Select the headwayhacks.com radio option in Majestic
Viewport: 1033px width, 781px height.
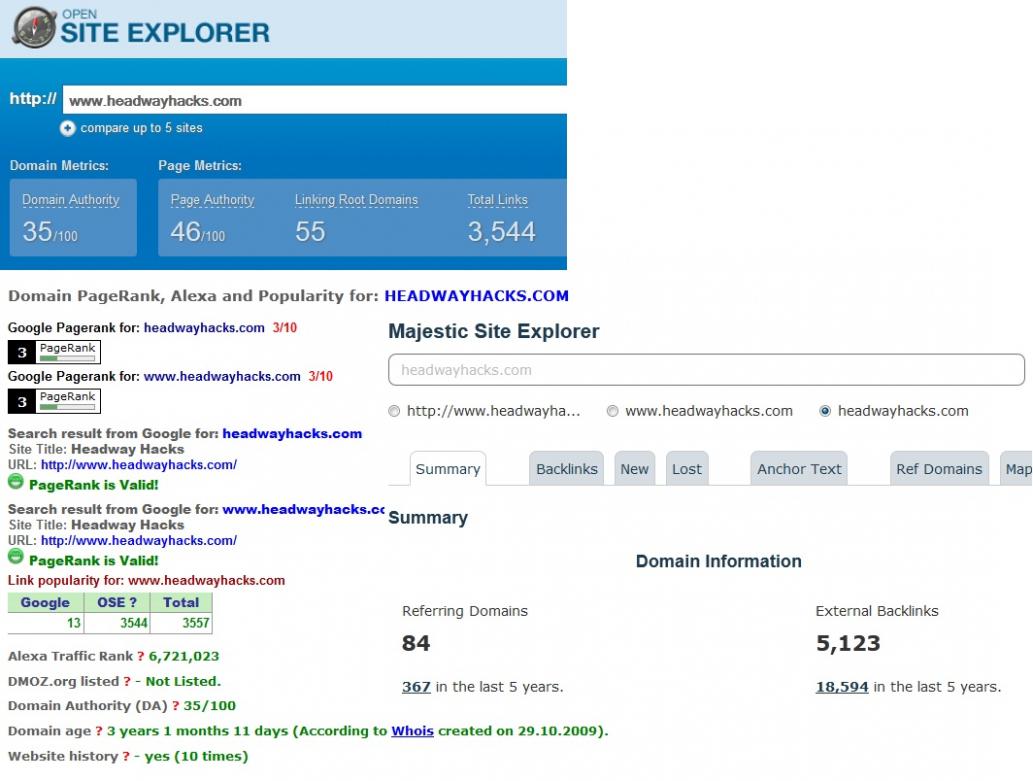825,411
